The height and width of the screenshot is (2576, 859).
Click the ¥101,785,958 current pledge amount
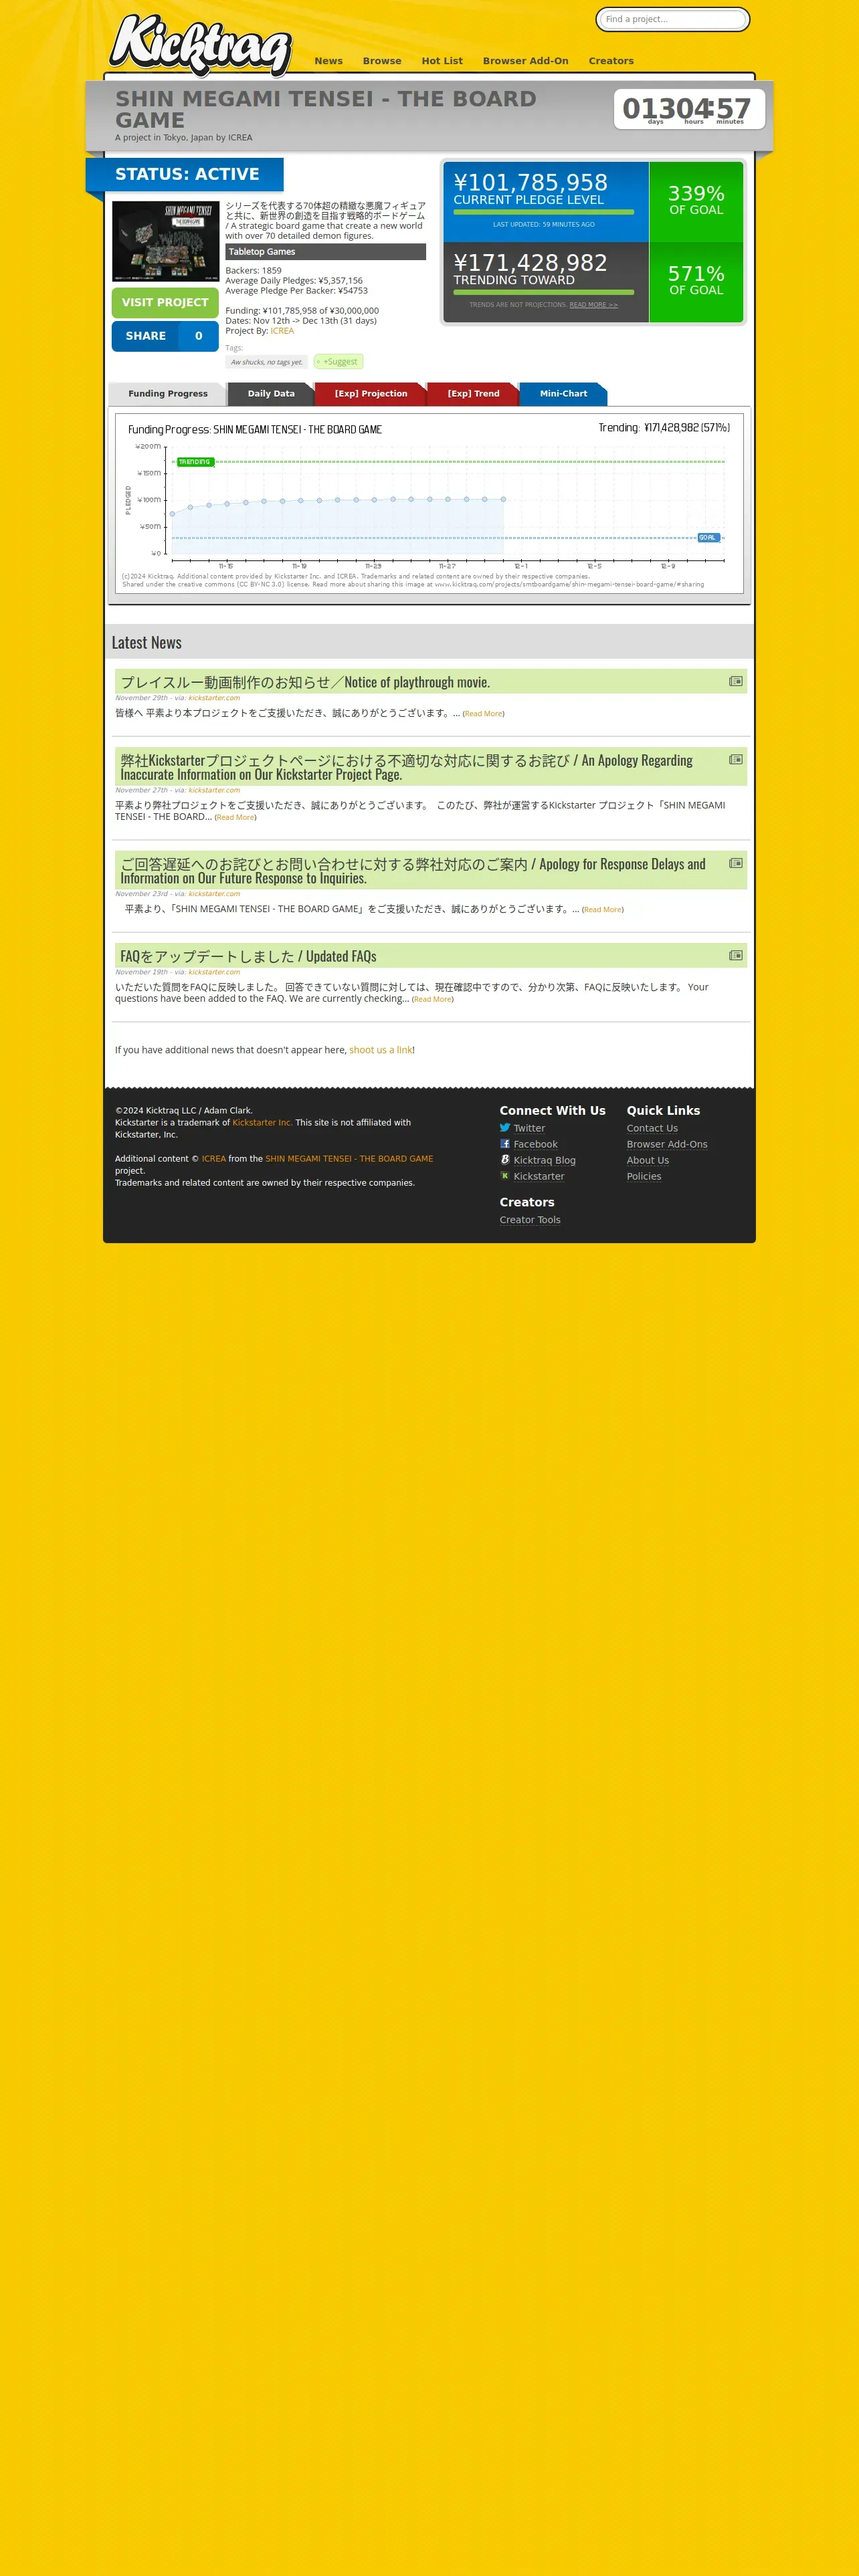click(530, 182)
